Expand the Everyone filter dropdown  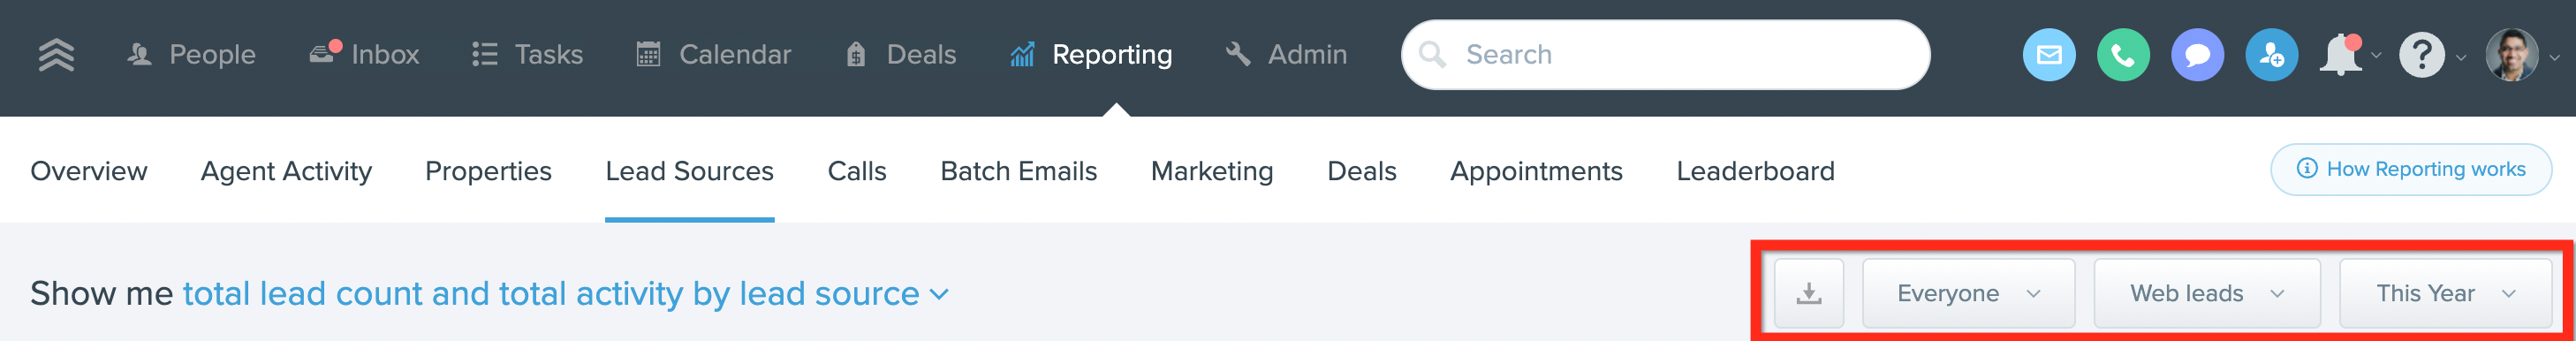[1968, 293]
